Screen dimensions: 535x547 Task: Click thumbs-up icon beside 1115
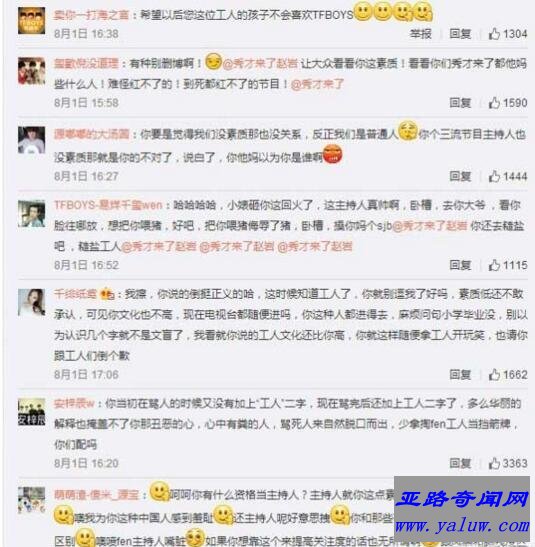[x=494, y=265]
